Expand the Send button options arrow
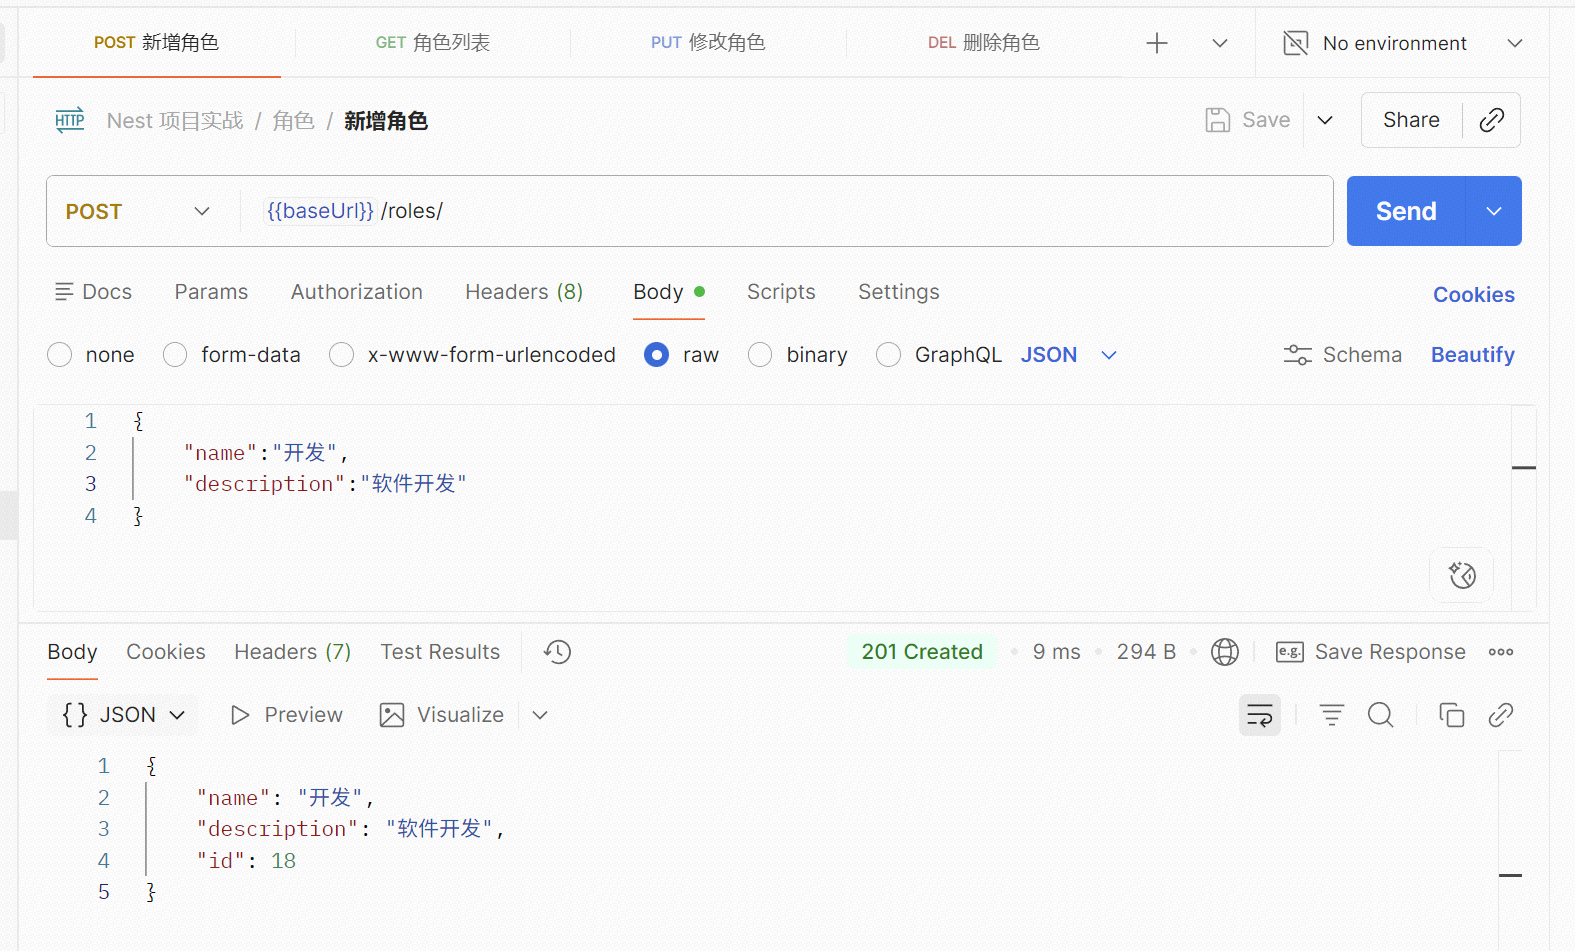 click(1494, 211)
